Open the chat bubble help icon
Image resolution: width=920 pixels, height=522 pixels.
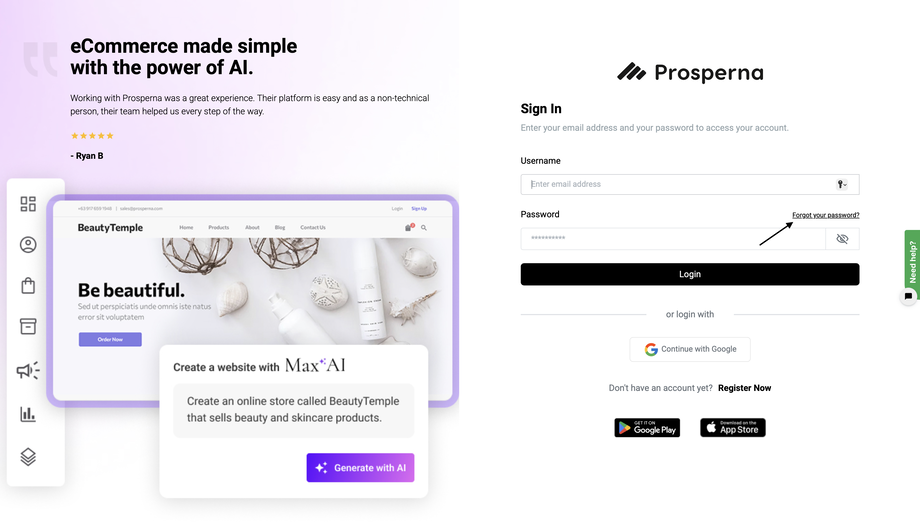pyautogui.click(x=908, y=296)
